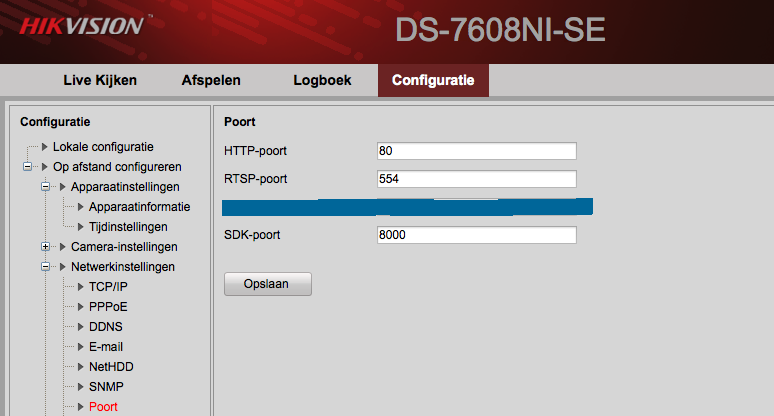Click the arrow icon beside Camera-instellingen
774x416 pixels.
[63, 247]
